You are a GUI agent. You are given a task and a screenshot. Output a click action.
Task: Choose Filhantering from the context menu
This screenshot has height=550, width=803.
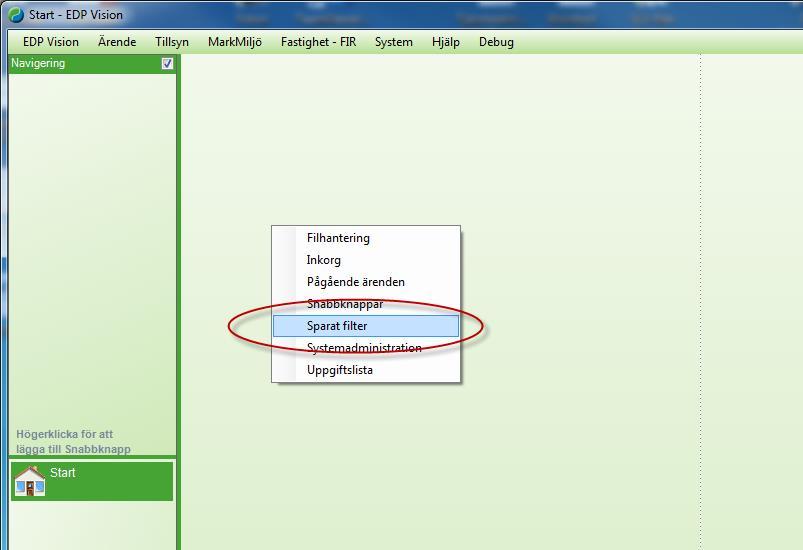pos(366,238)
